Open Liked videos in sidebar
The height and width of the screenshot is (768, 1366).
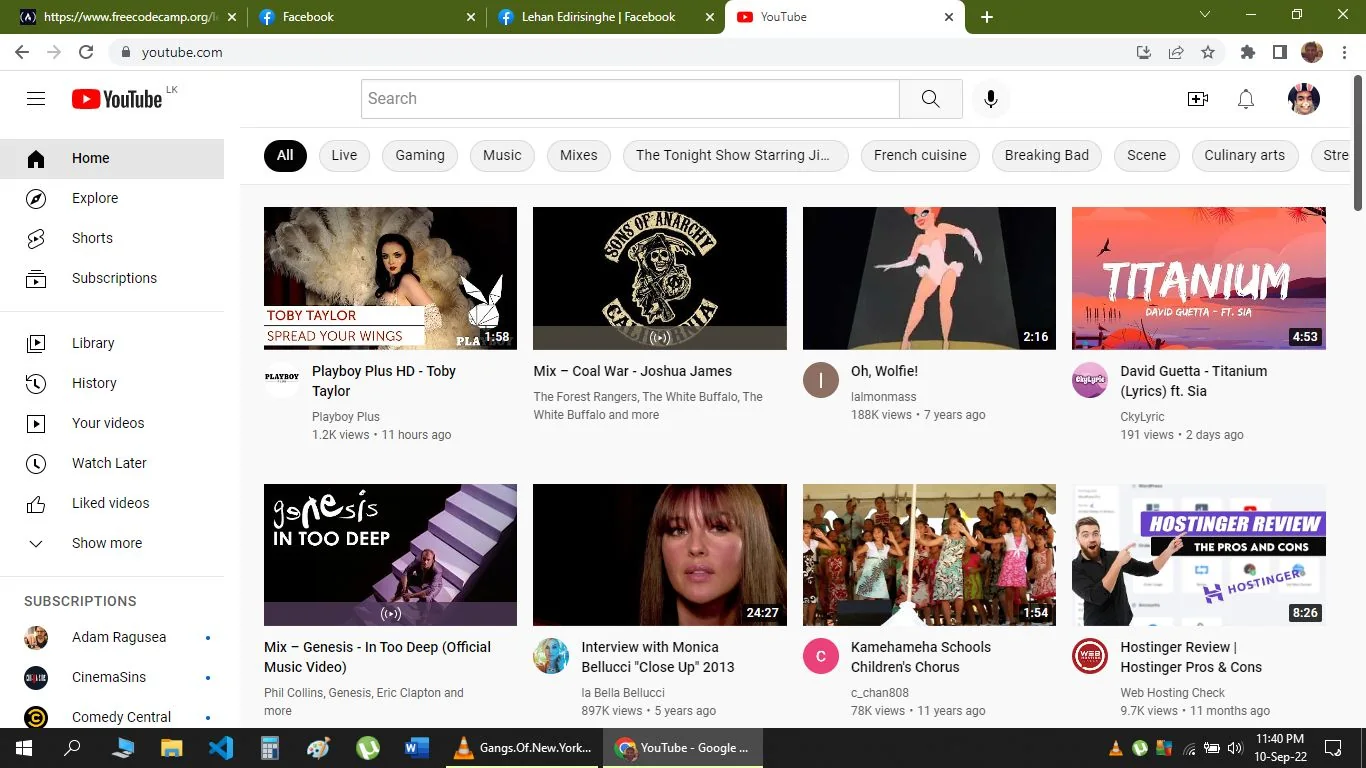tap(112, 503)
